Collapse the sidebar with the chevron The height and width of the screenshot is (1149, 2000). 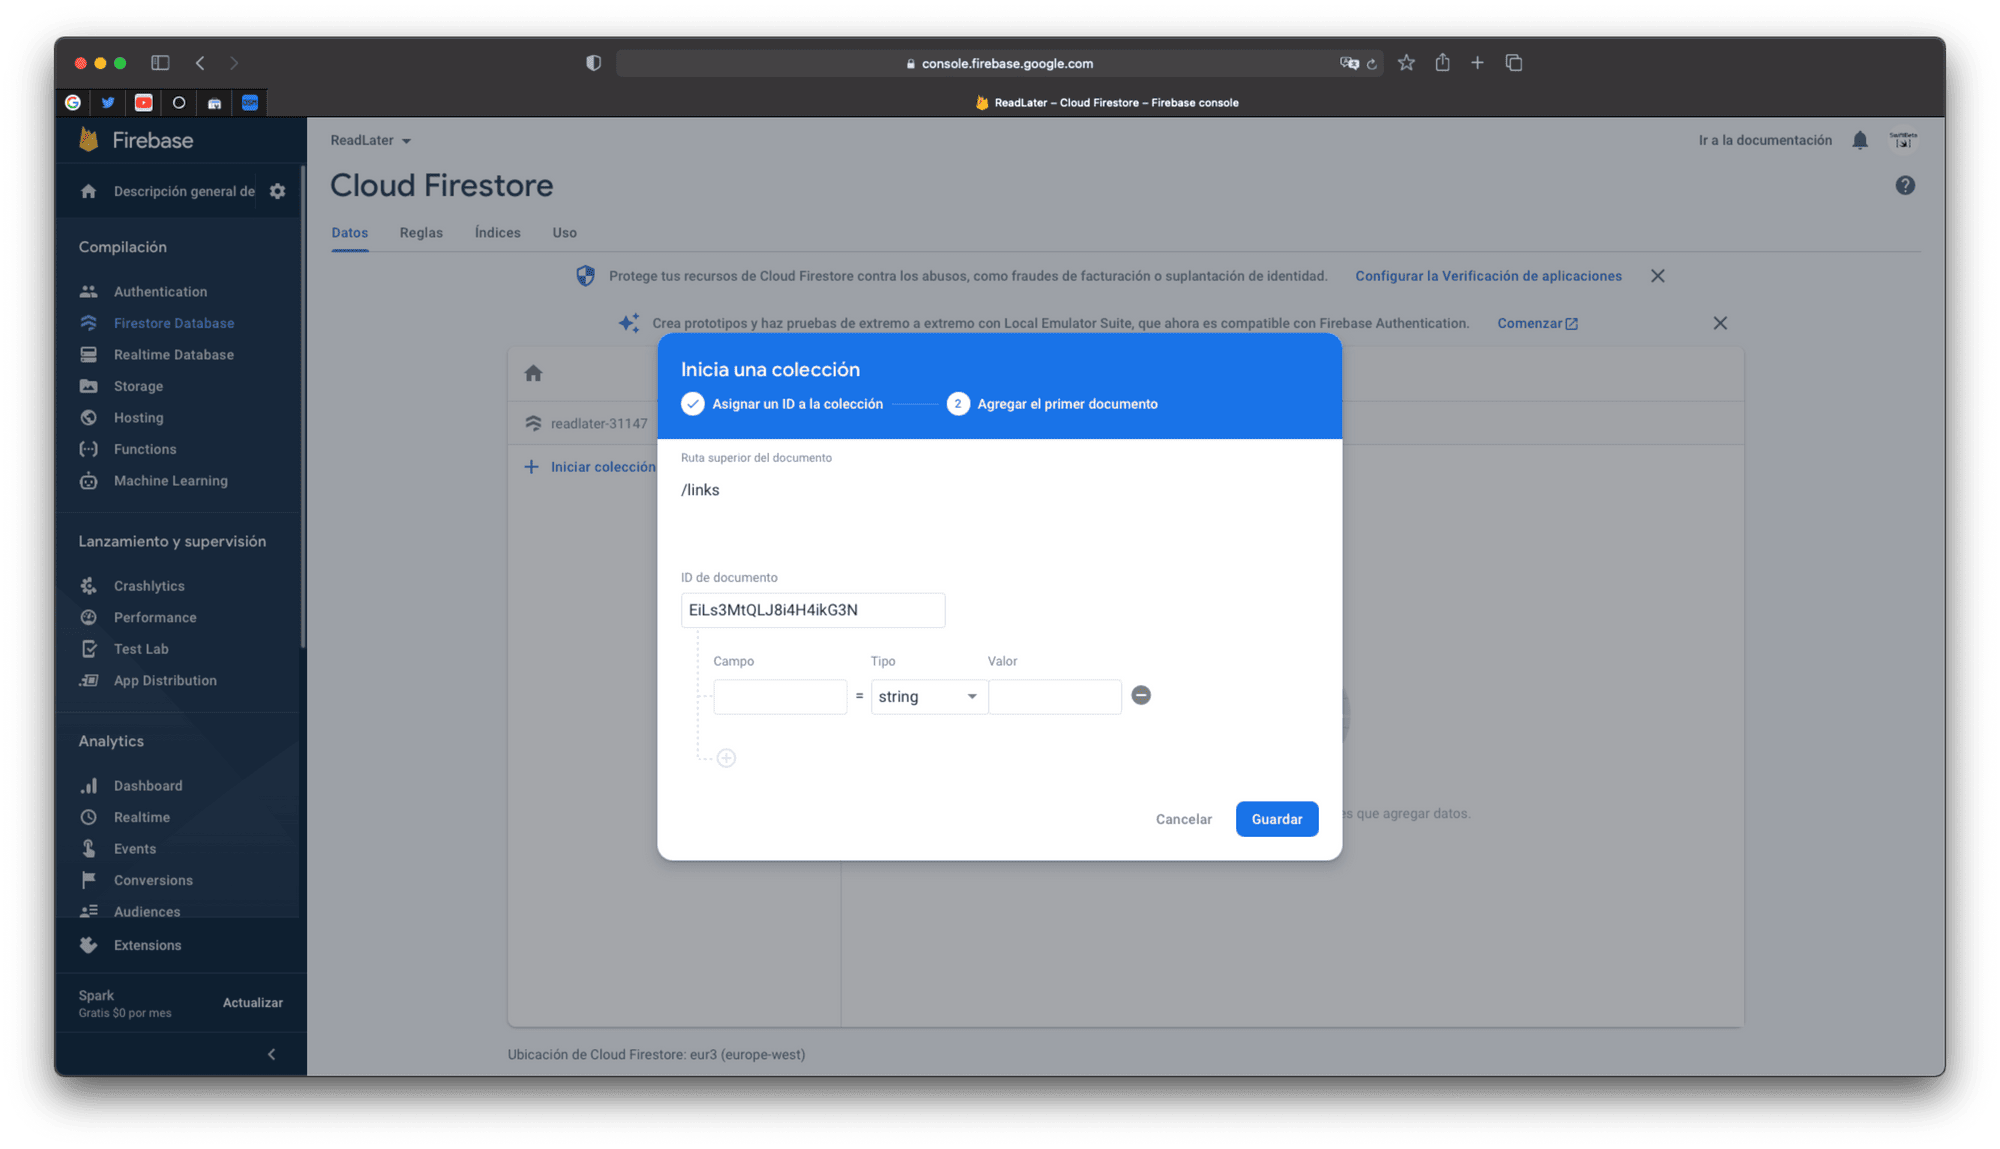click(272, 1054)
